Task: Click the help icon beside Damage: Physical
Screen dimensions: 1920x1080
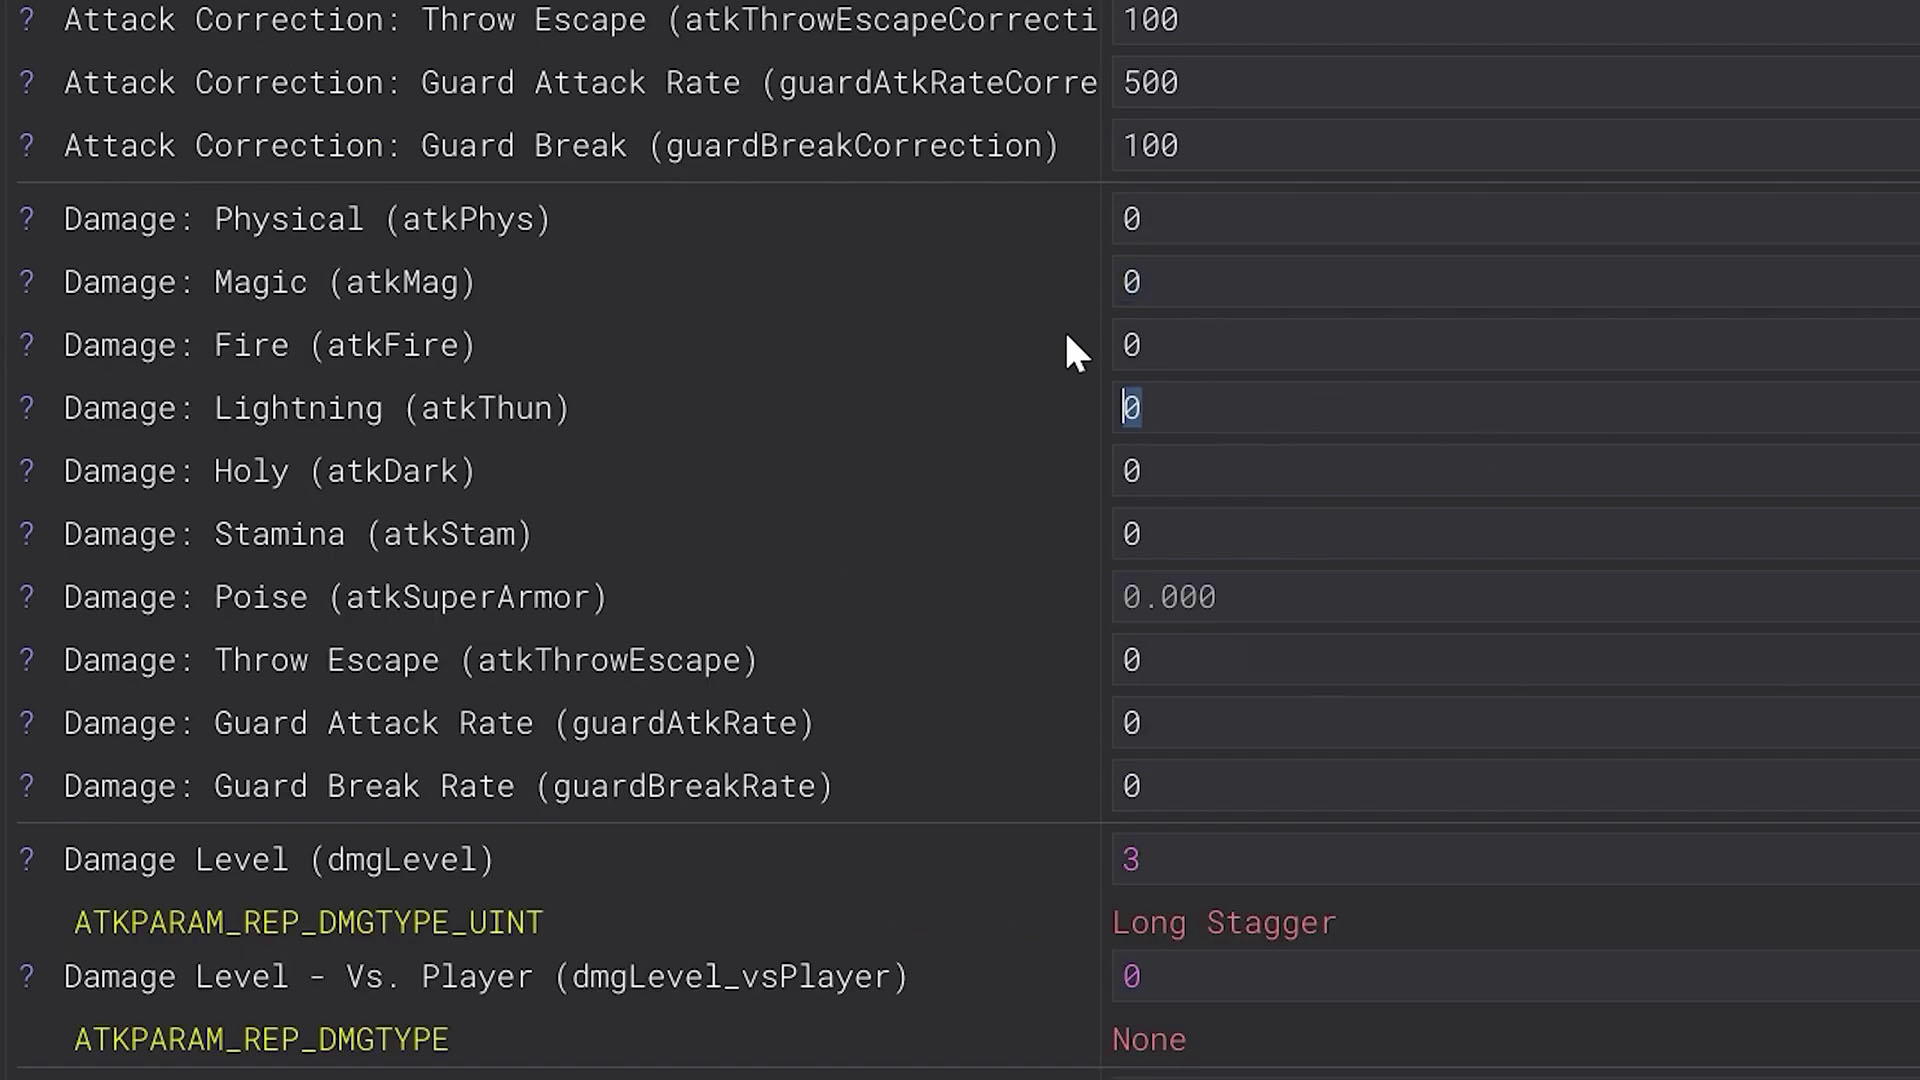Action: [x=27, y=219]
